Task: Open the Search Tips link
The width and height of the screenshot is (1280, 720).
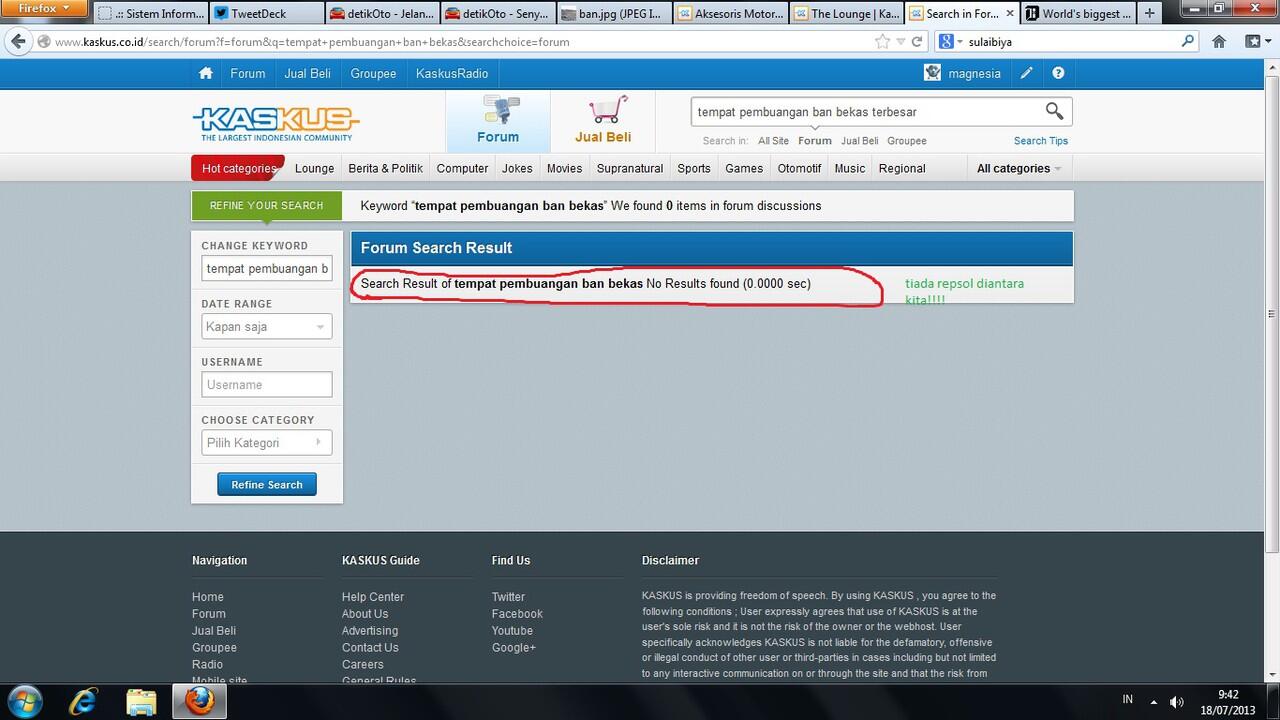Action: pos(1041,141)
